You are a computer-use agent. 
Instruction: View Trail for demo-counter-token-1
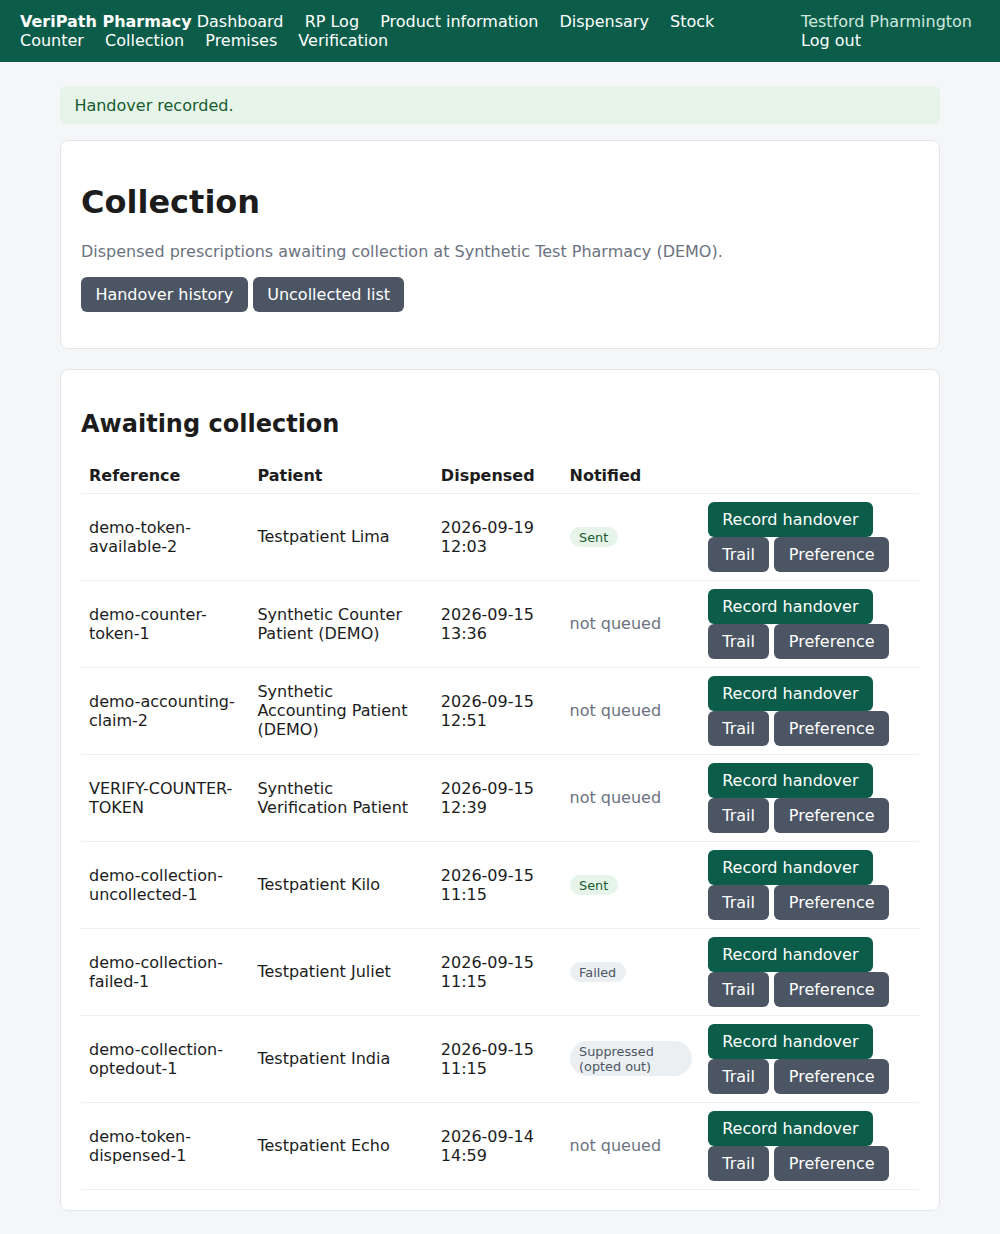pyautogui.click(x=738, y=641)
